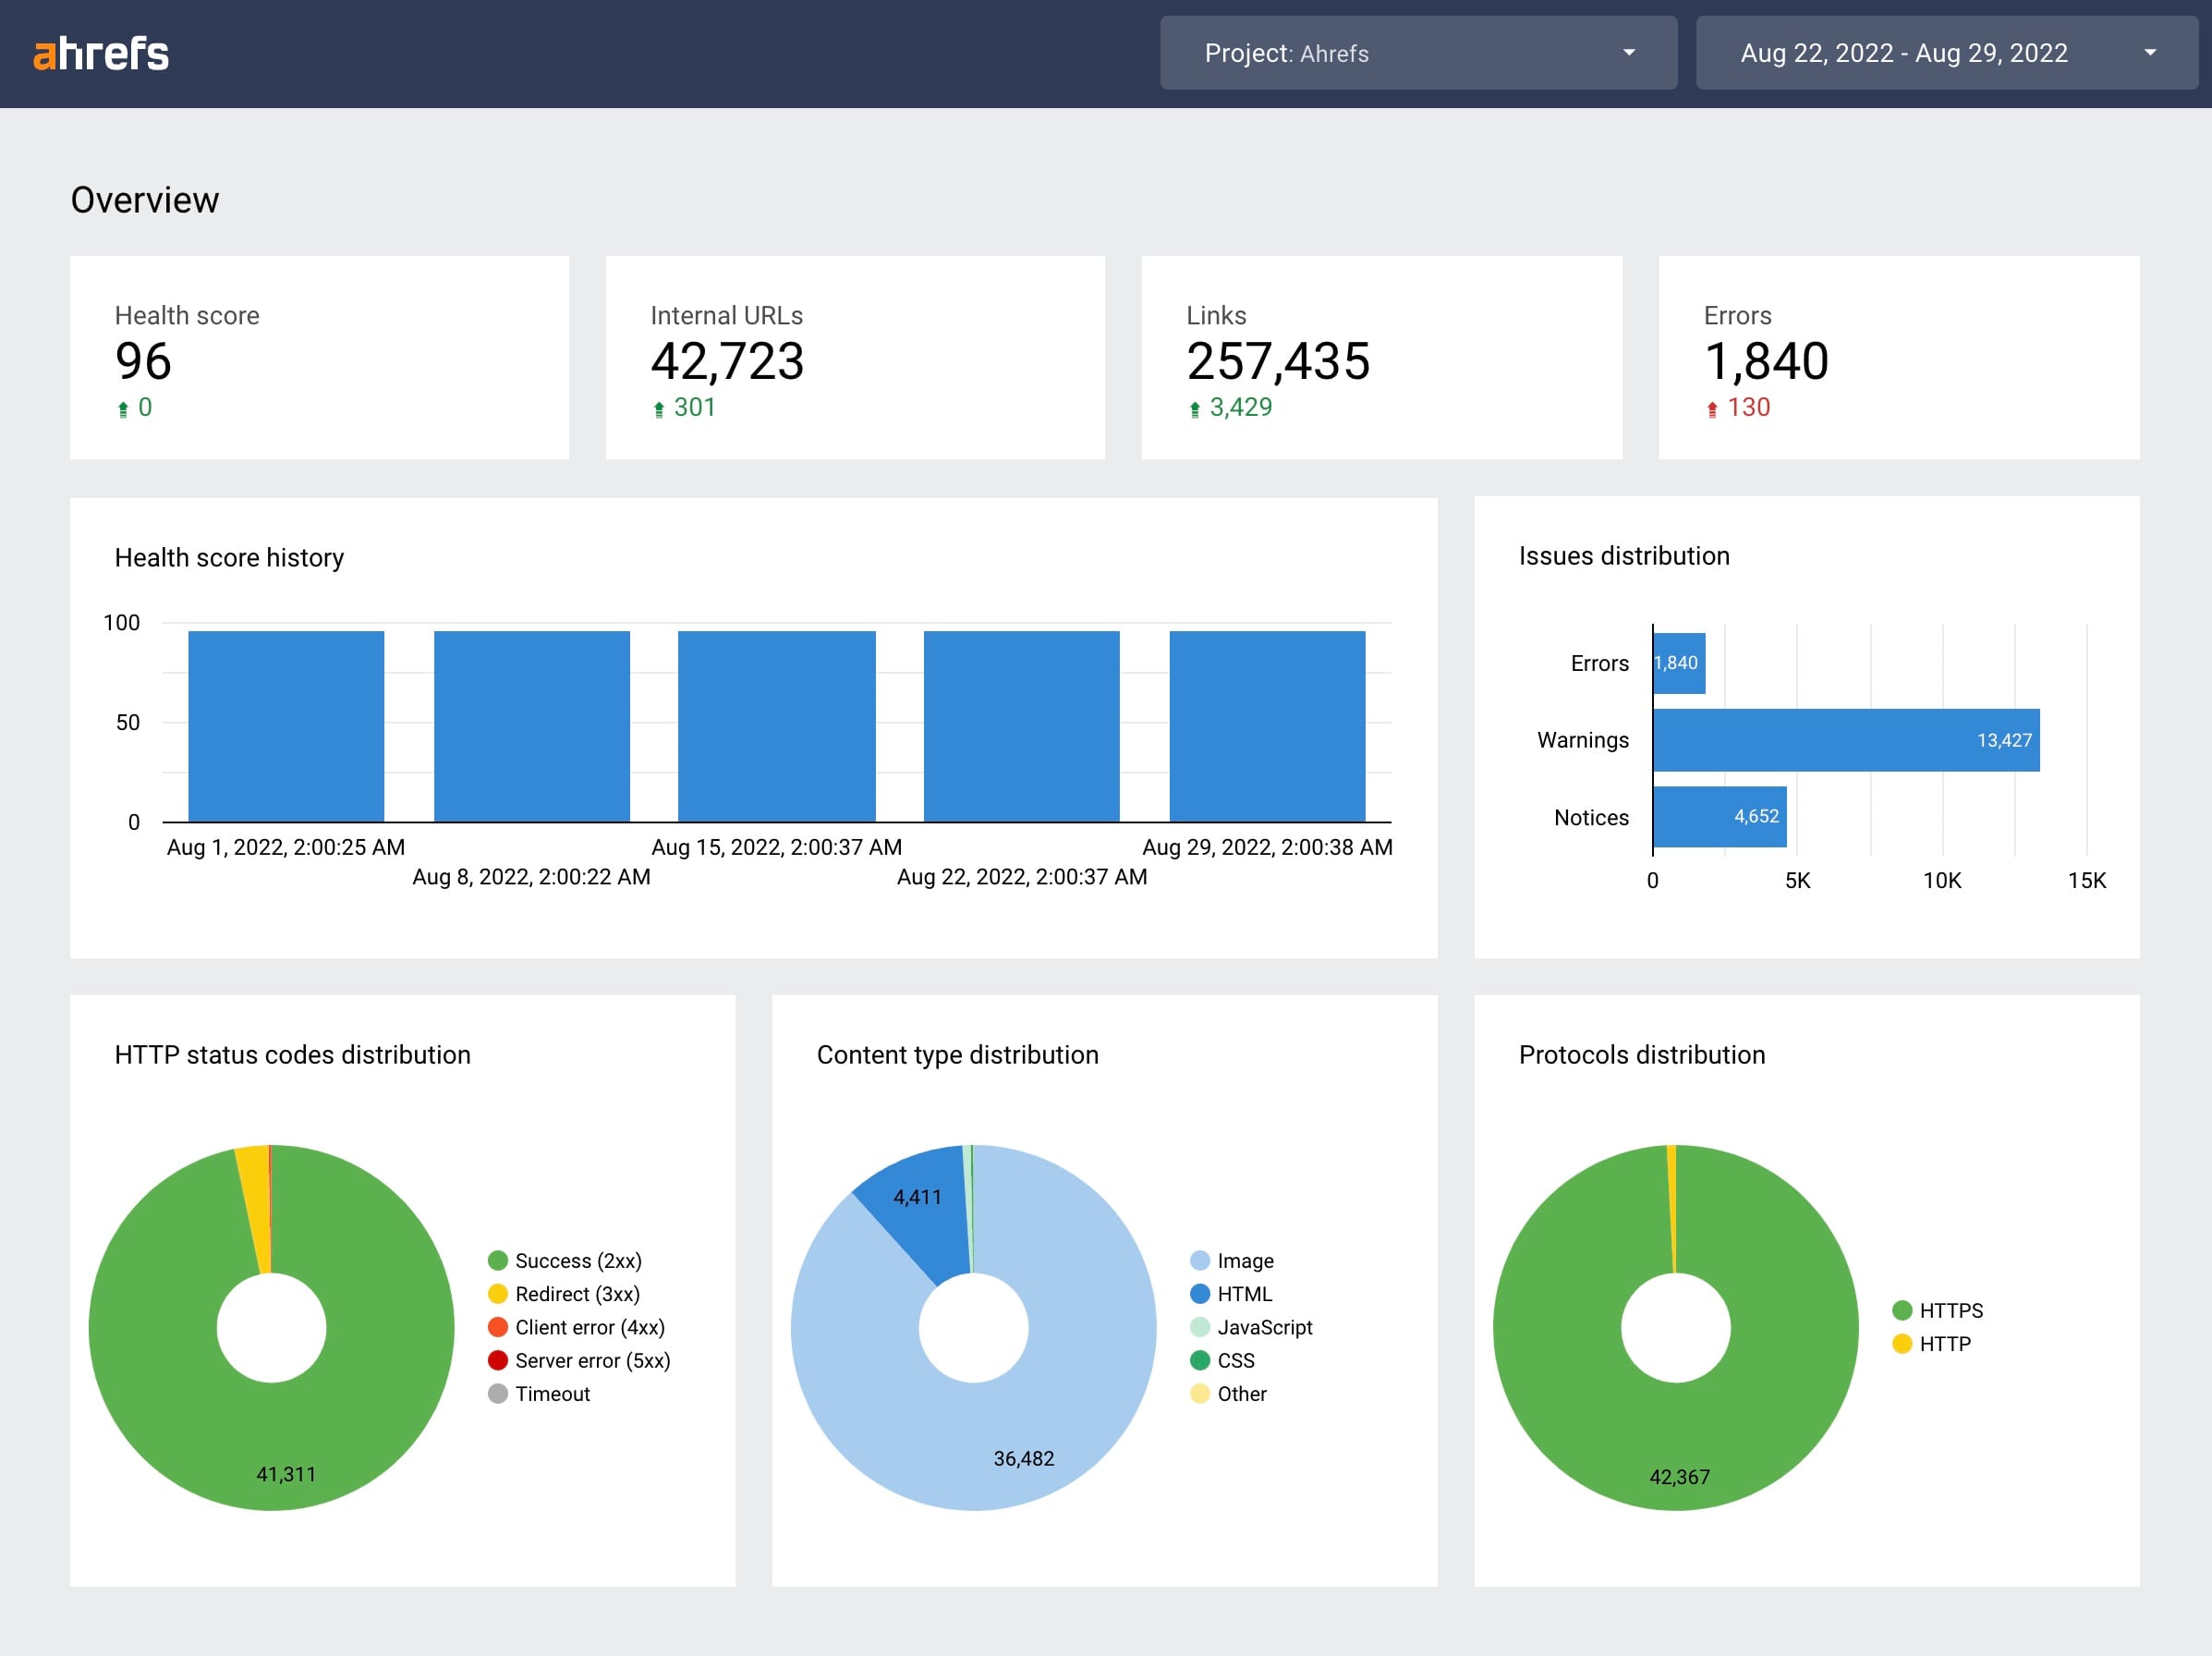Image resolution: width=2212 pixels, height=1656 pixels.
Task: Click the green arrow under Internal URLs
Action: [659, 409]
